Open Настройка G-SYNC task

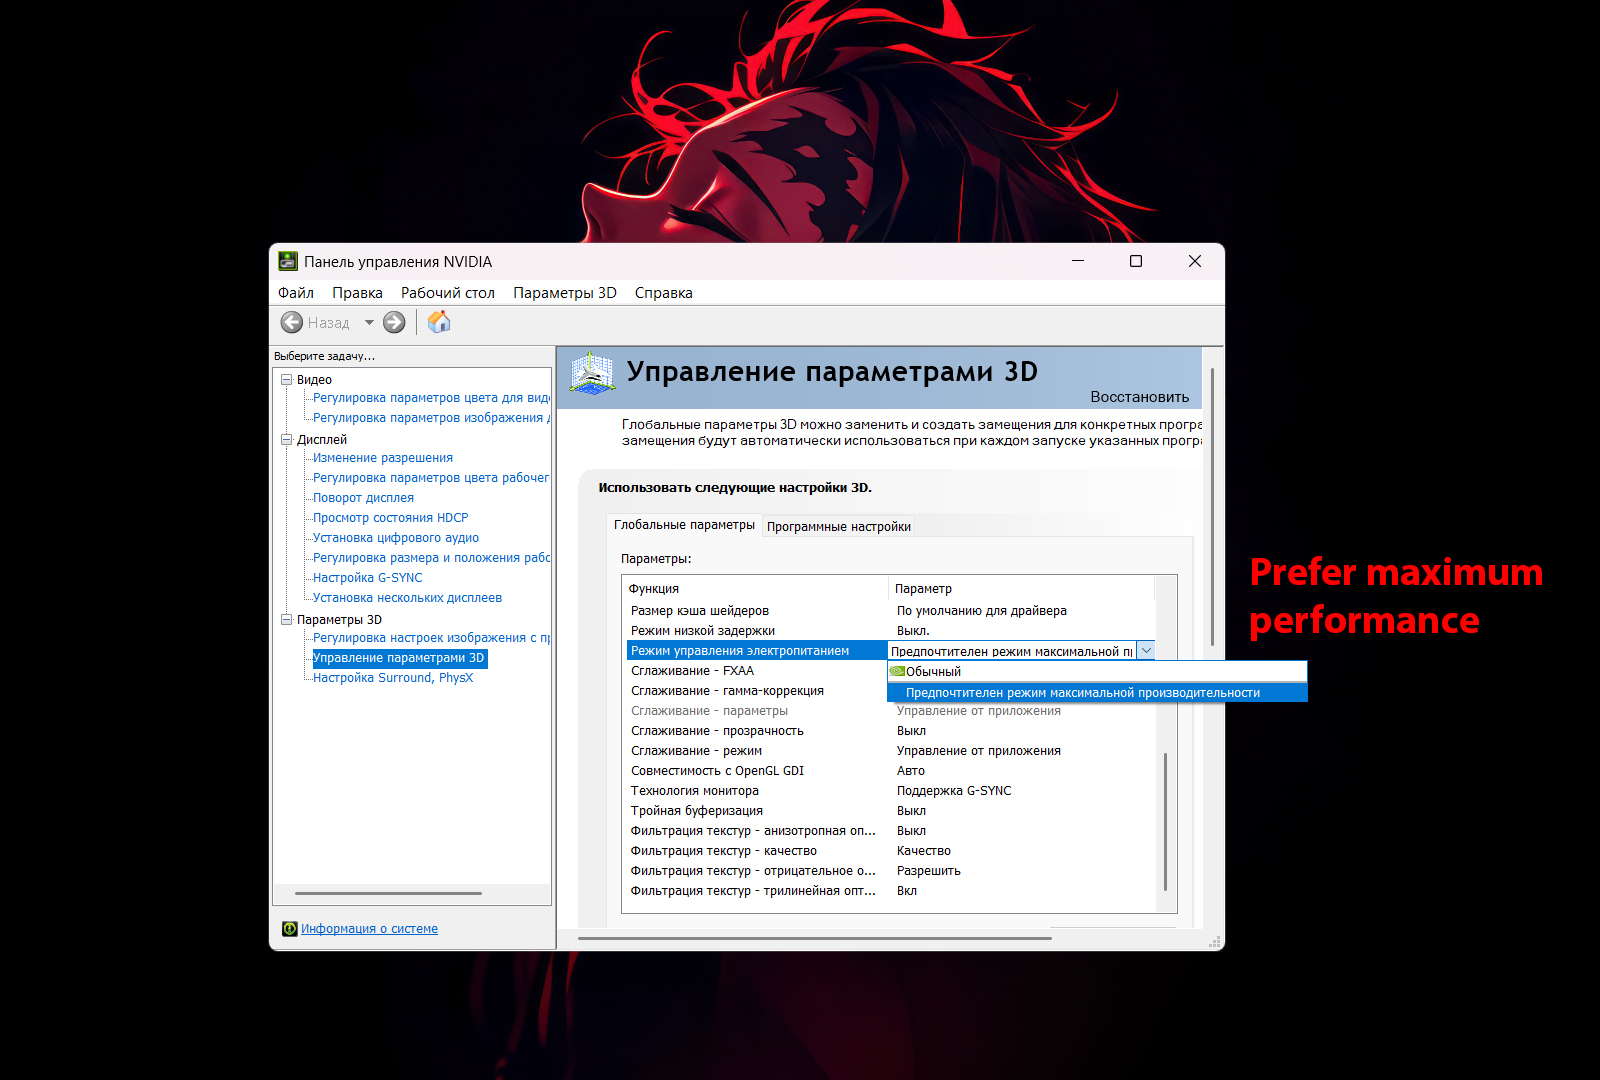[x=368, y=578]
